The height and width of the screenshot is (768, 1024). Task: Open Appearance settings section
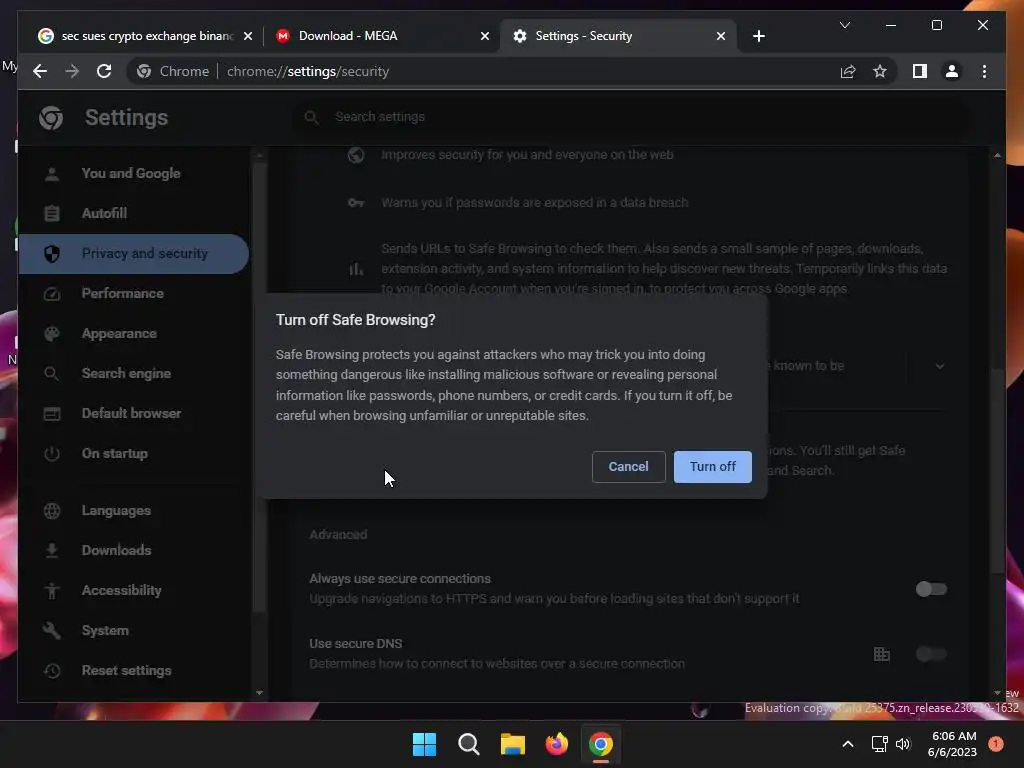pyautogui.click(x=133, y=333)
